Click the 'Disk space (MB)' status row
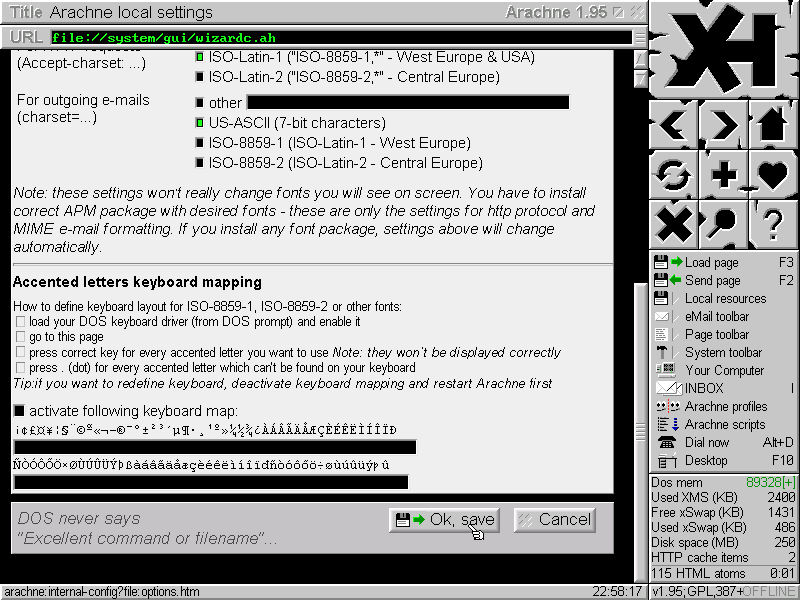 (x=723, y=542)
